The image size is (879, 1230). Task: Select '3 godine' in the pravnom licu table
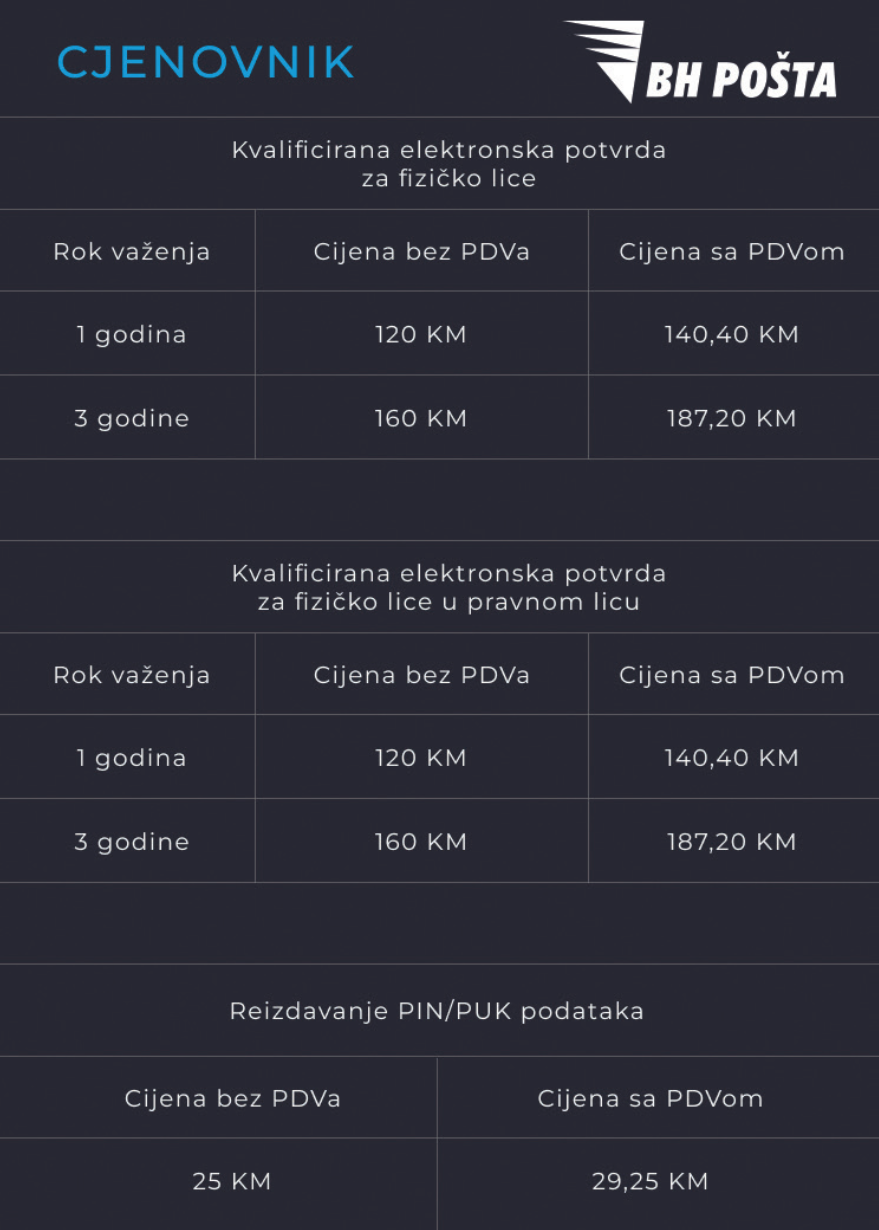click(132, 842)
